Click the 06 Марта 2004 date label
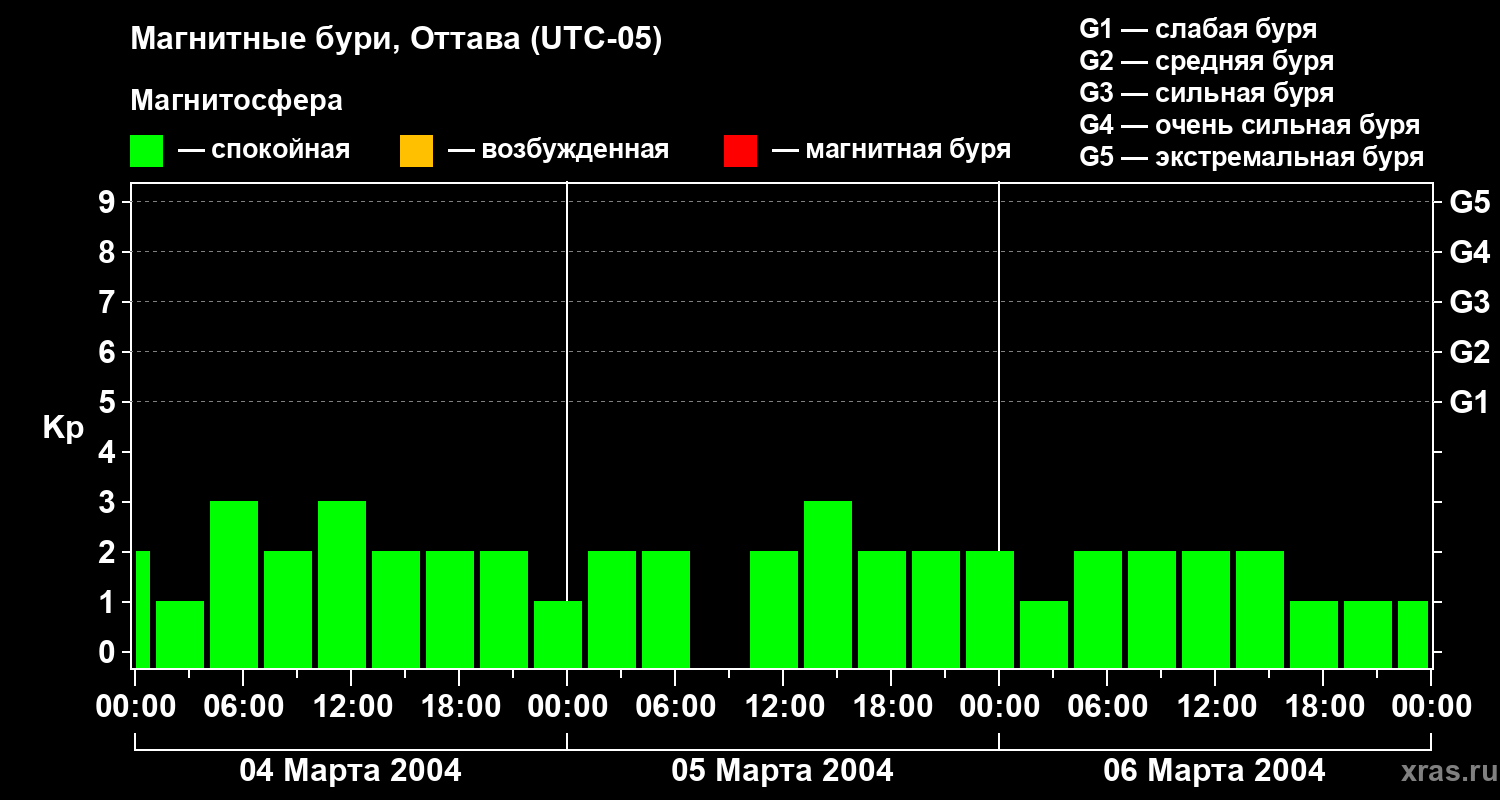 [x=1214, y=771]
